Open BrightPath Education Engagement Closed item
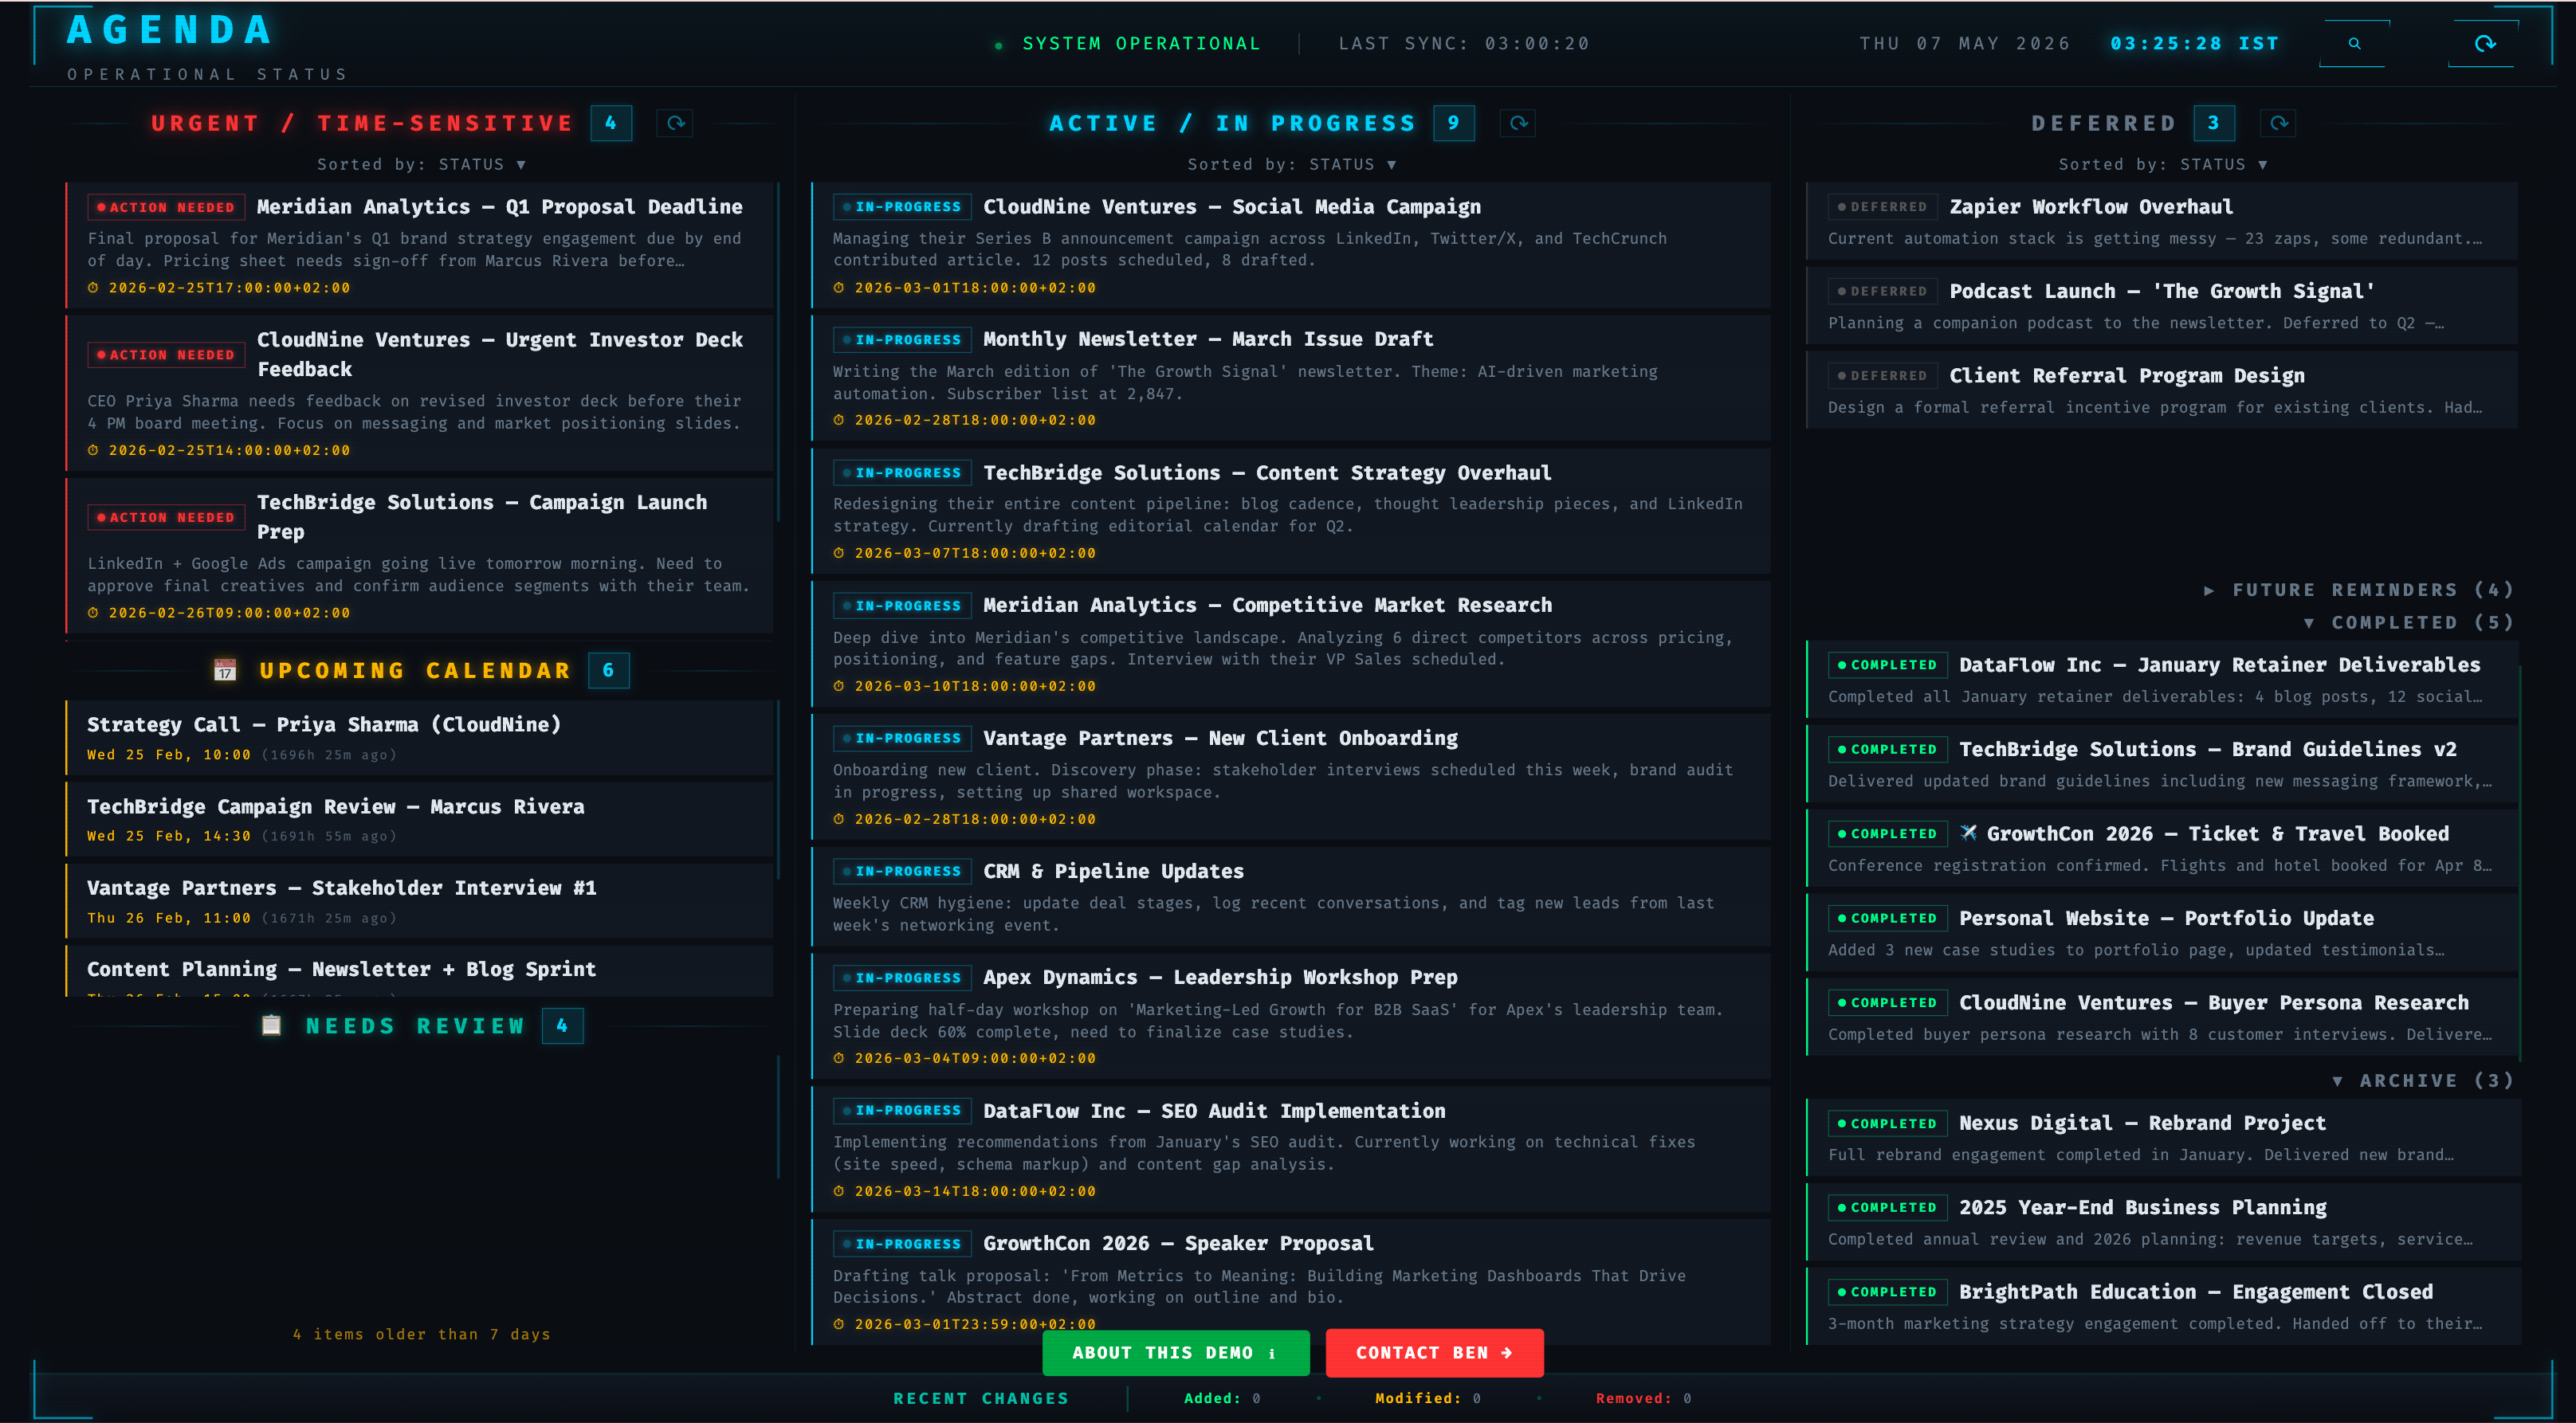2576x1423 pixels. click(2162, 1306)
